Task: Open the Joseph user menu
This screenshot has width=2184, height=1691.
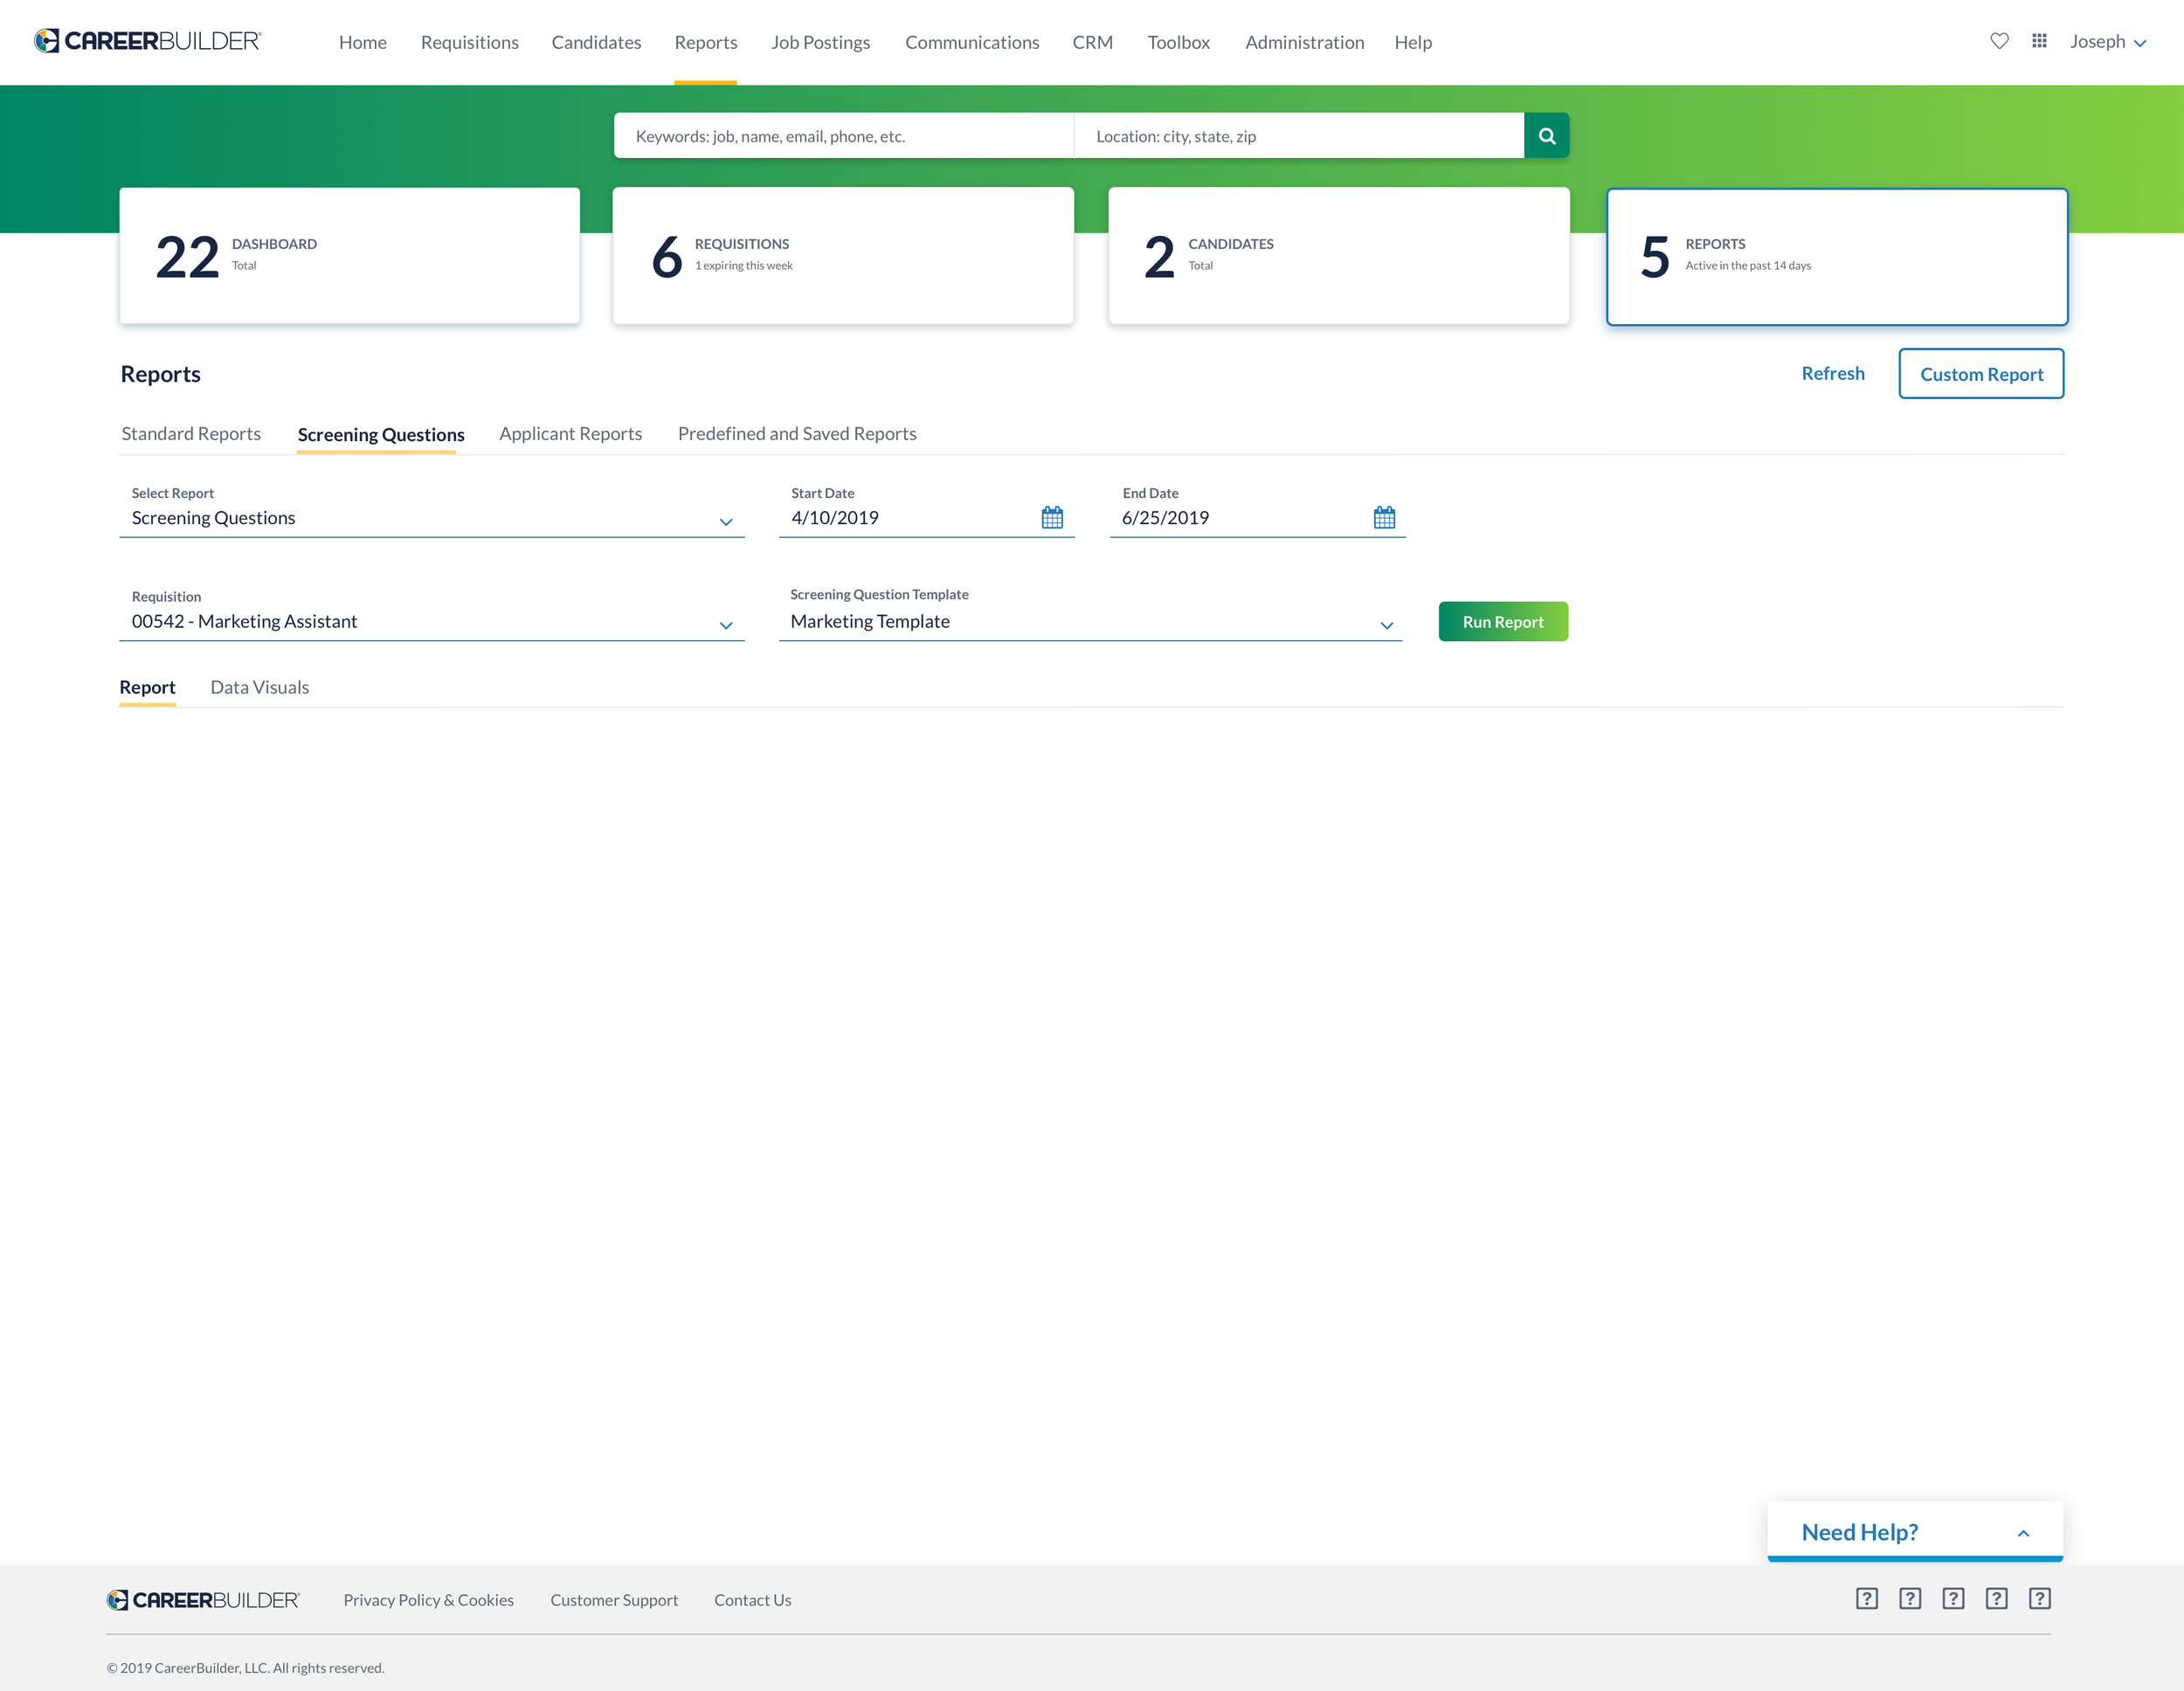Action: (2107, 42)
